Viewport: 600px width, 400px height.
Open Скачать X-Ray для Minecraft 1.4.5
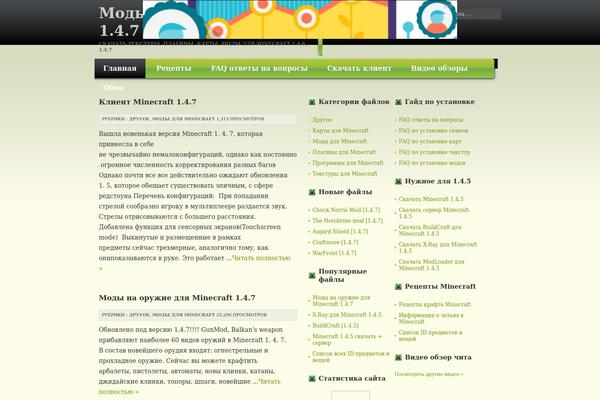tap(438, 248)
